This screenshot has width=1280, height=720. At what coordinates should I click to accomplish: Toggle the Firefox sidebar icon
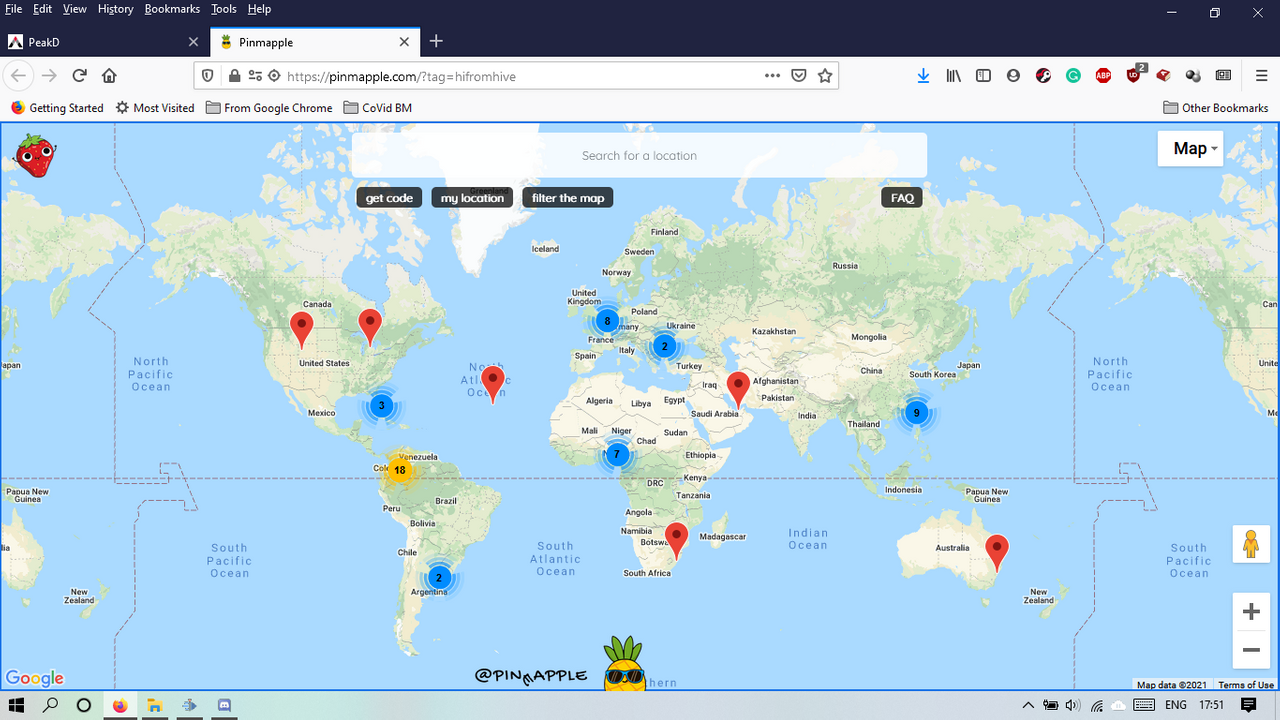pyautogui.click(x=984, y=76)
